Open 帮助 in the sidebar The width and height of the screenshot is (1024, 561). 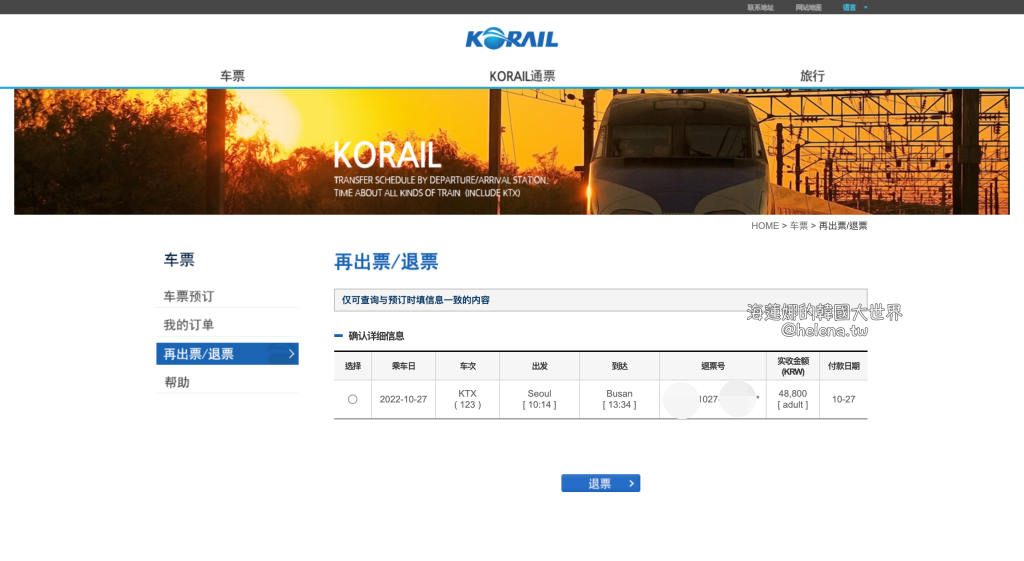coord(177,382)
